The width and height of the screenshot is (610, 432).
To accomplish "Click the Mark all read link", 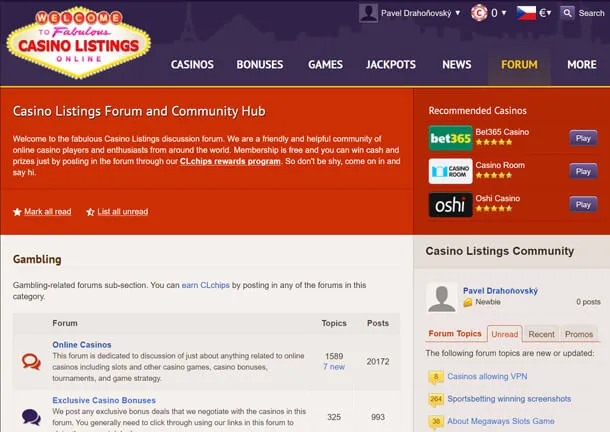I will tap(47, 212).
